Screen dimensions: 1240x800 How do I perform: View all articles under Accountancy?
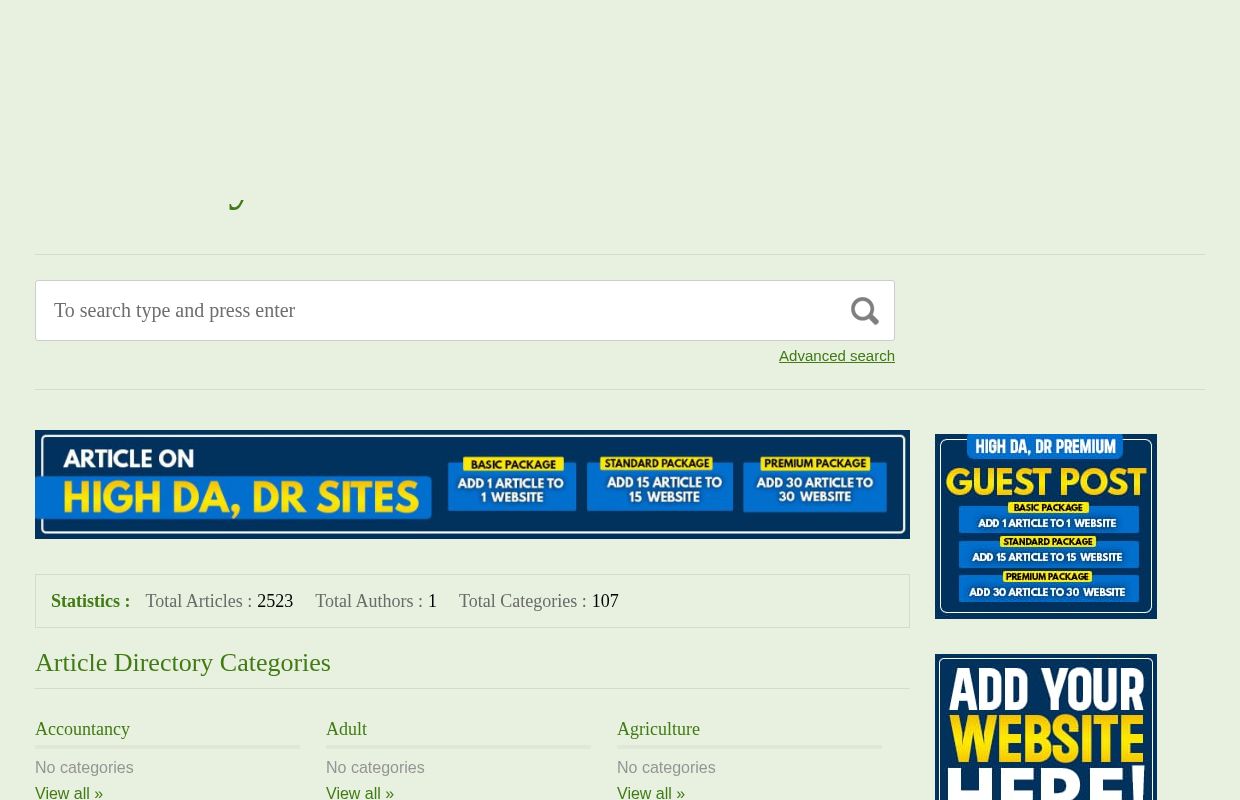[68, 792]
